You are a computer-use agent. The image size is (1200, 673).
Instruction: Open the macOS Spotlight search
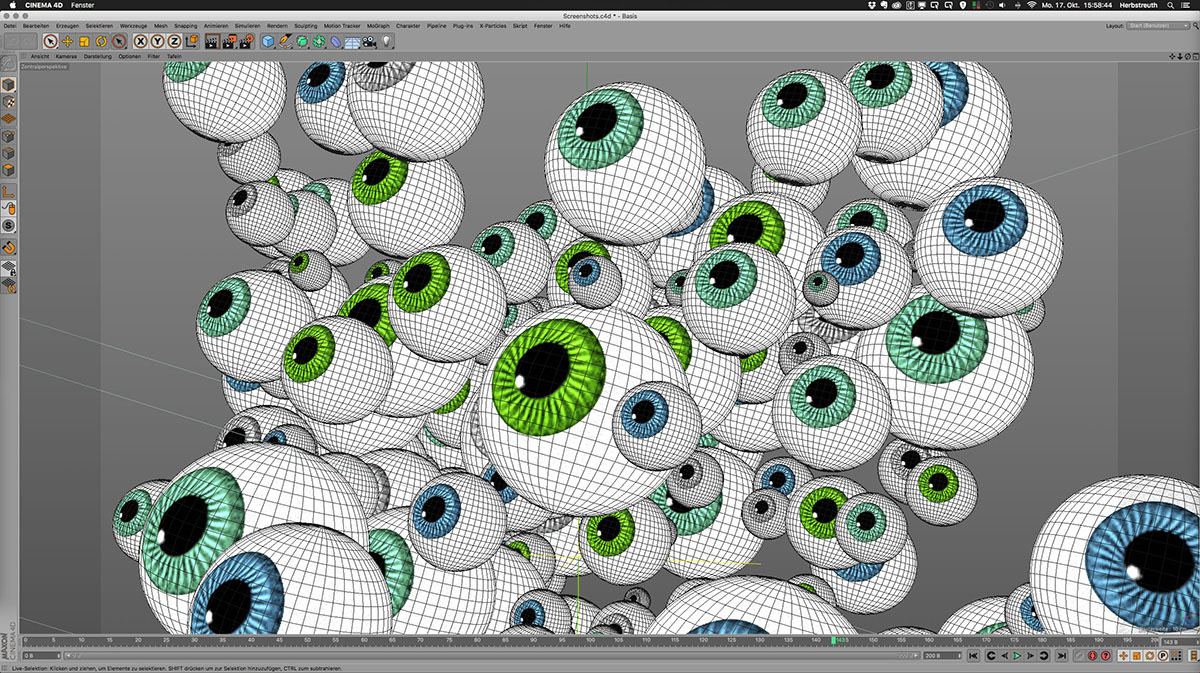pos(1169,6)
